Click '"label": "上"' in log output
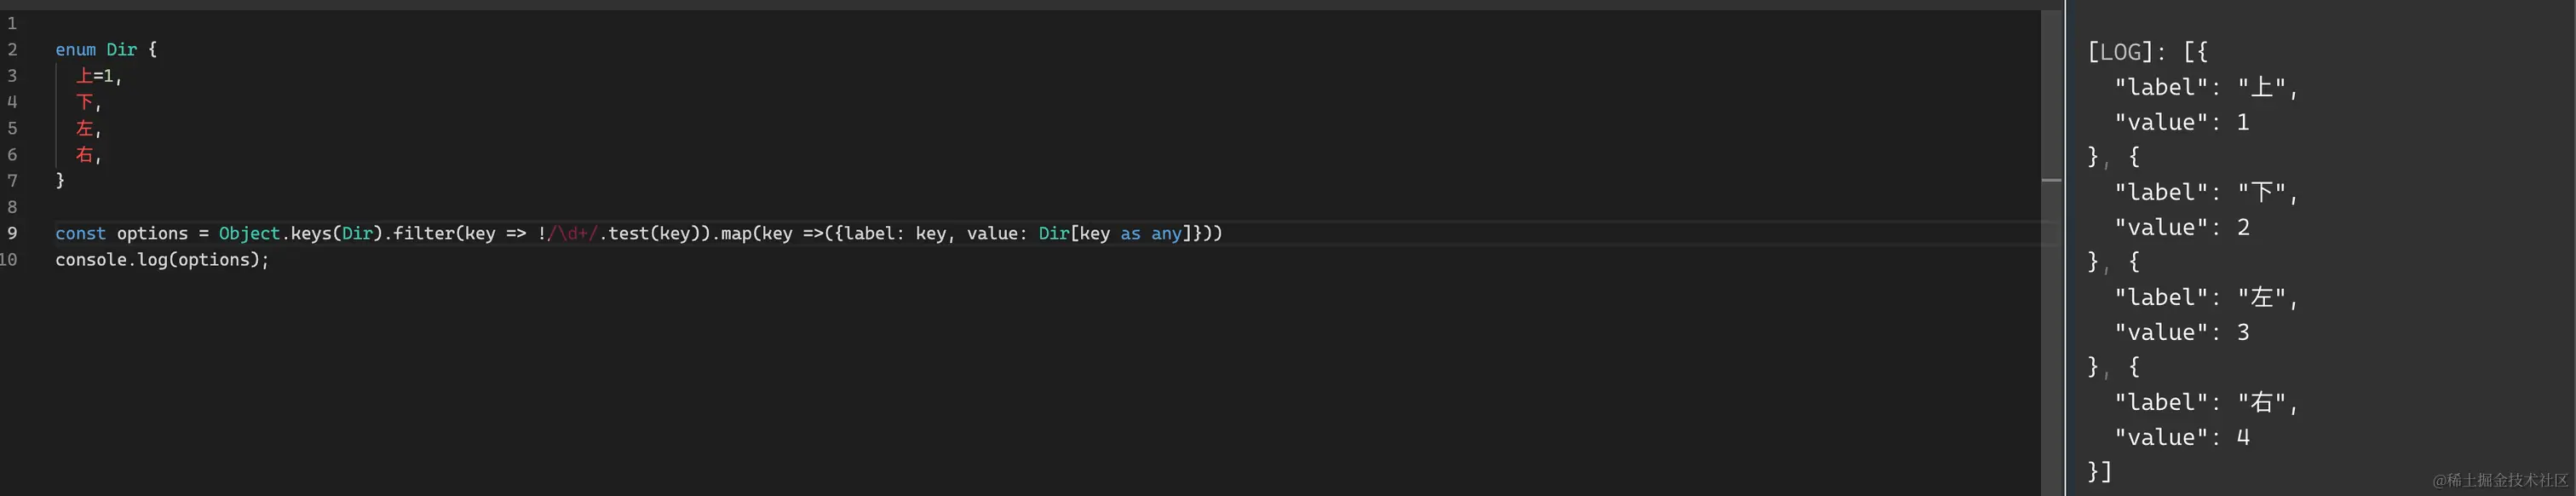This screenshot has height=496, width=2576. (2202, 87)
